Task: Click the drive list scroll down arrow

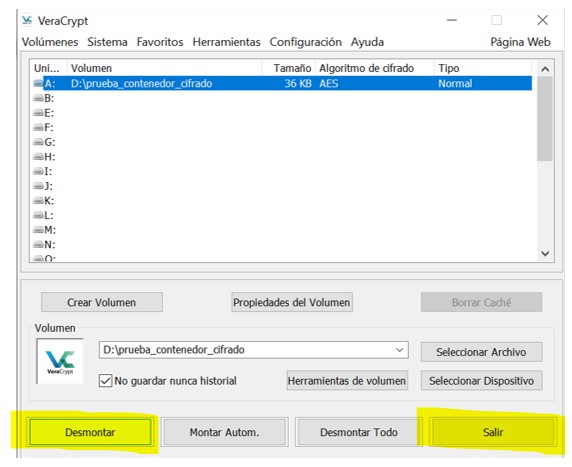Action: (545, 253)
